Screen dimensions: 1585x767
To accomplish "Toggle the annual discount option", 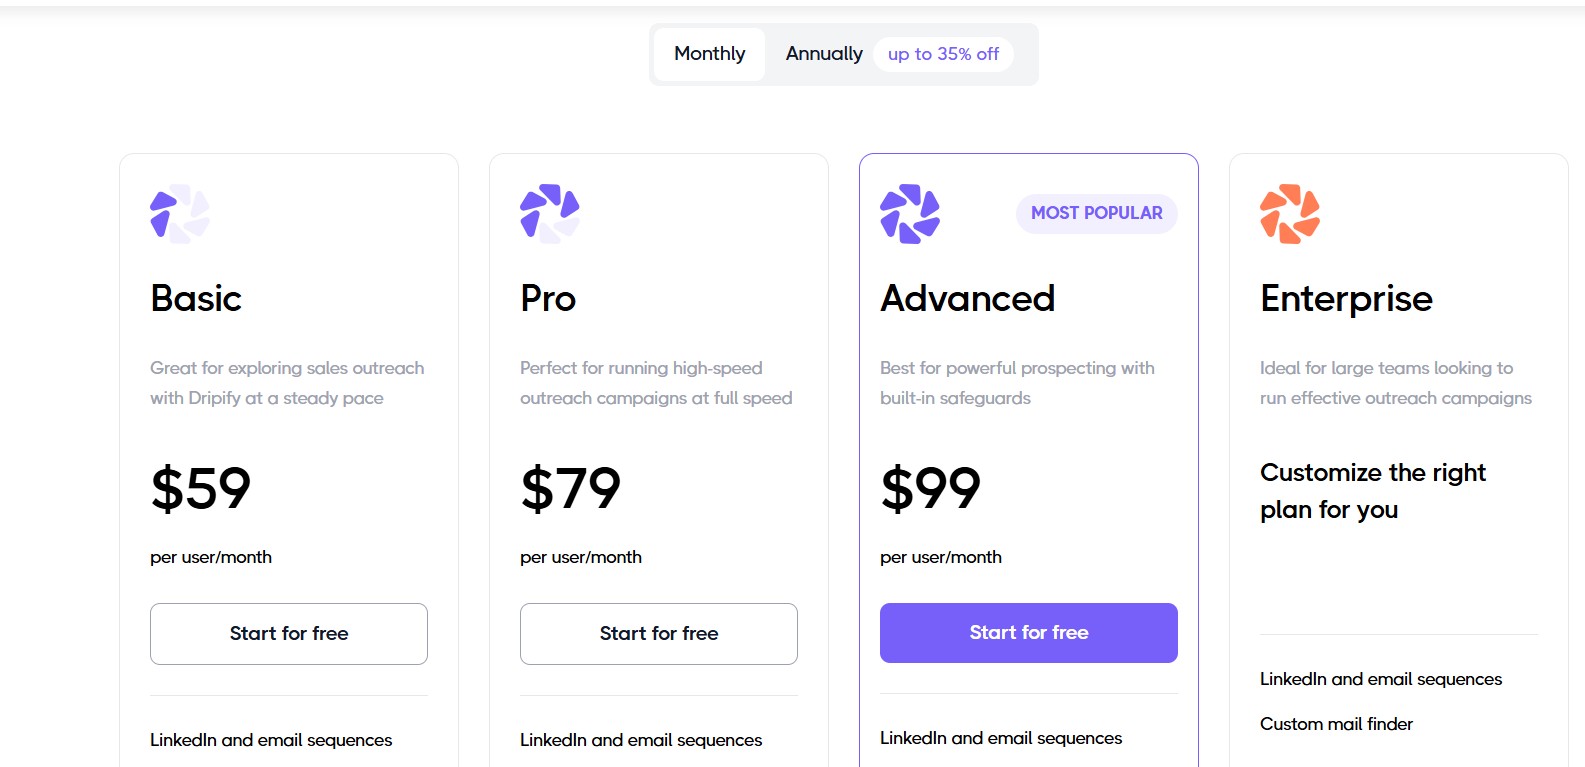I will [x=941, y=54].
